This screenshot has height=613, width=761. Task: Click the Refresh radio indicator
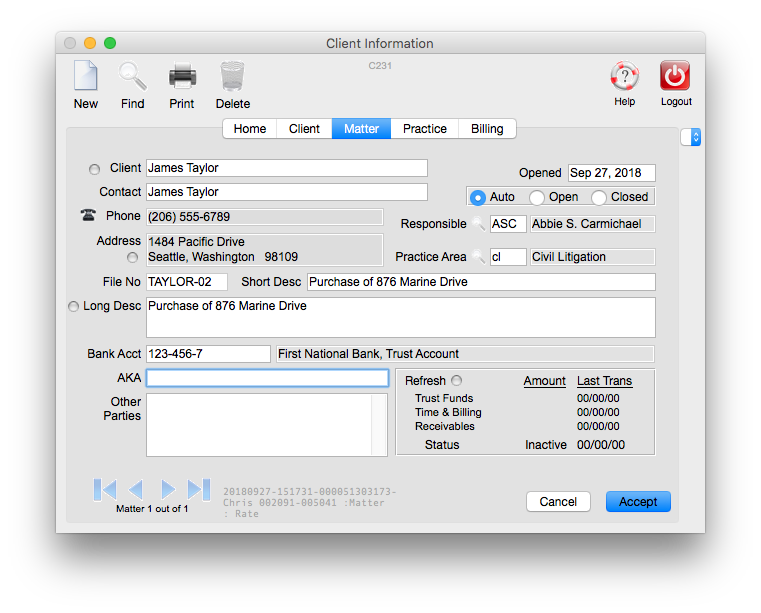[457, 381]
